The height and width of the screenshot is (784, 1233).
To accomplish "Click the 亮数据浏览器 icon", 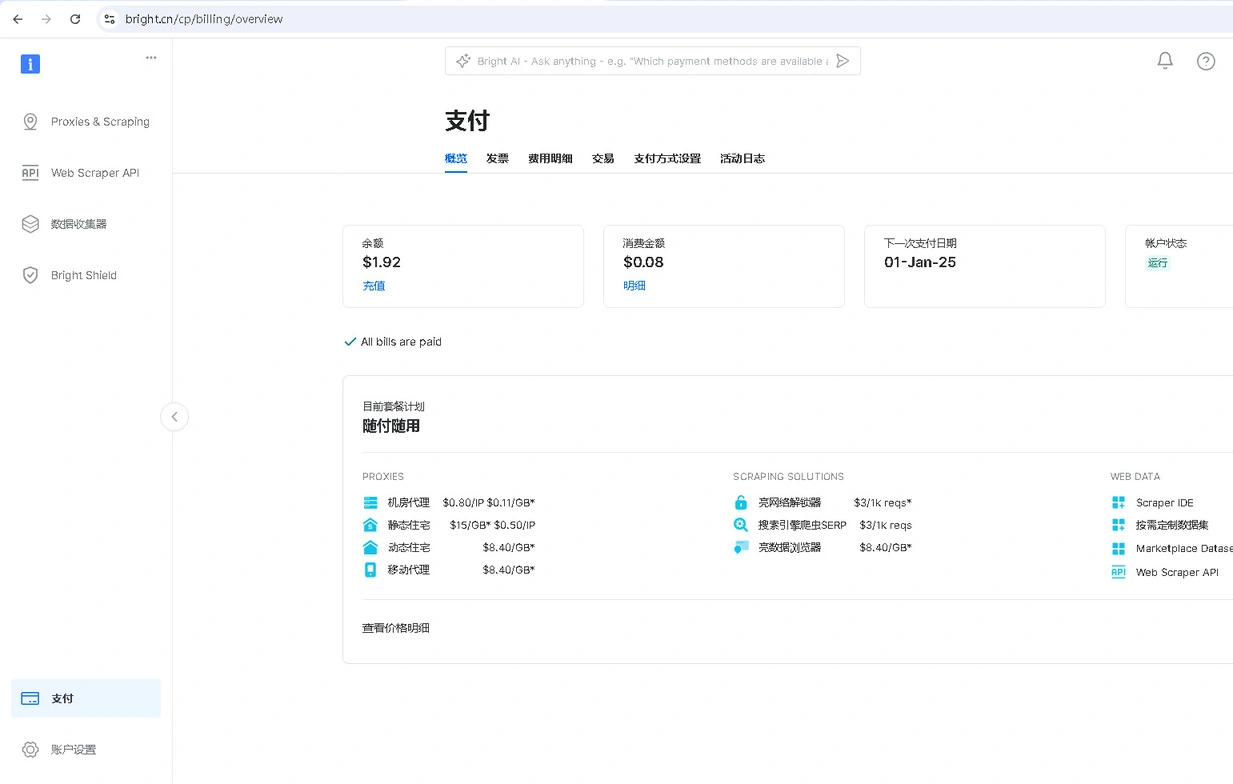I will coord(741,547).
